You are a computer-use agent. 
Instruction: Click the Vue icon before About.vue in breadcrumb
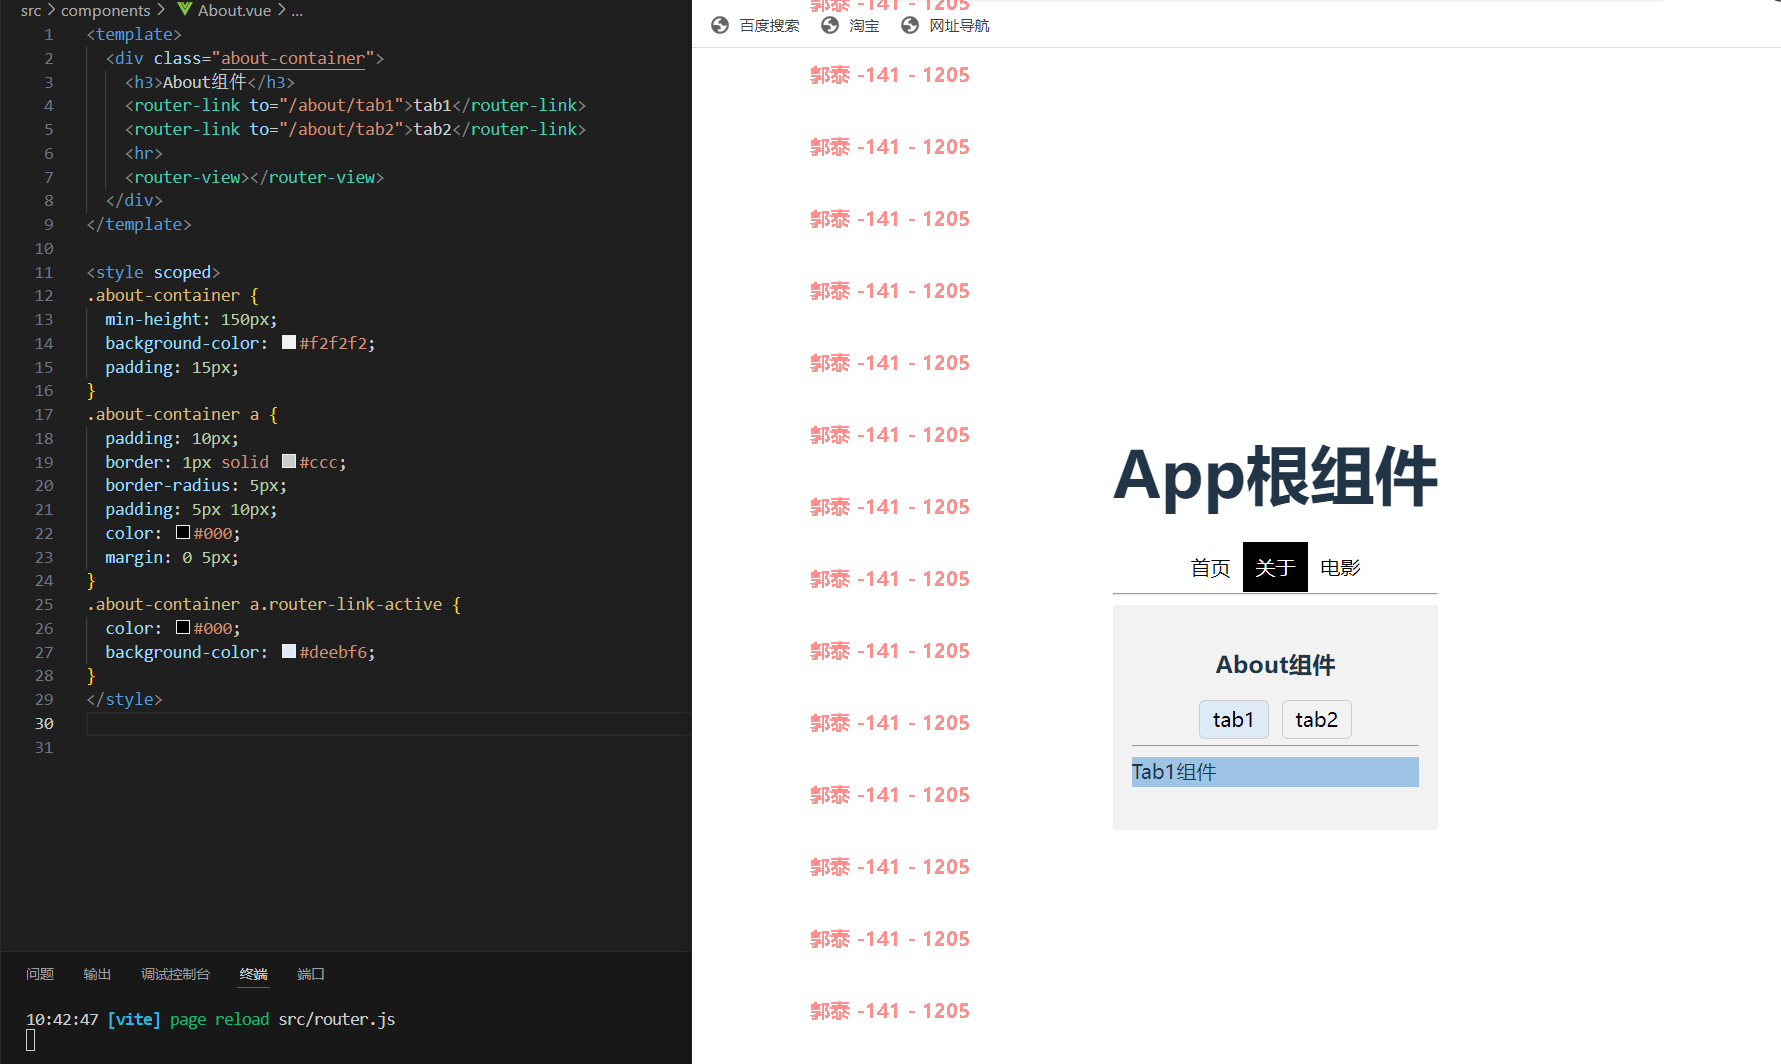[x=184, y=10]
